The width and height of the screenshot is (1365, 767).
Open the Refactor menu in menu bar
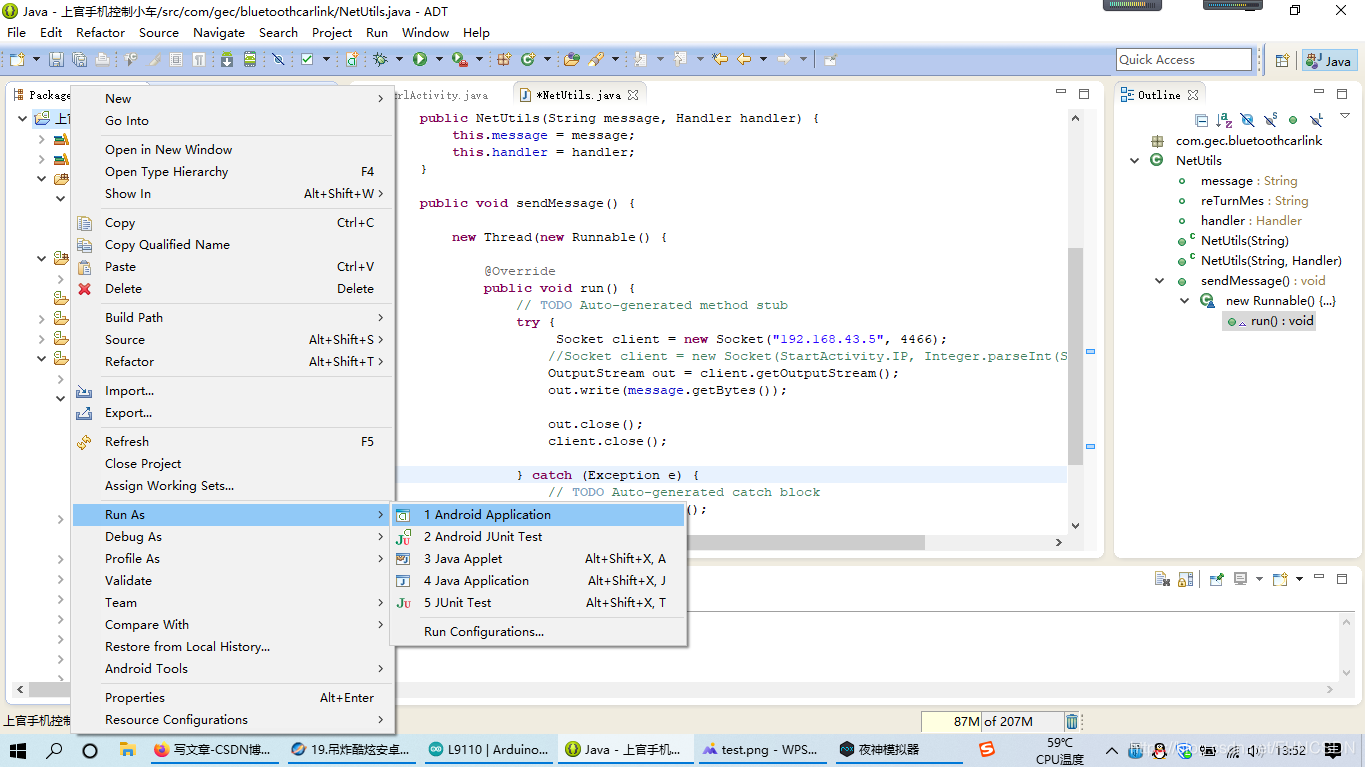coord(100,32)
